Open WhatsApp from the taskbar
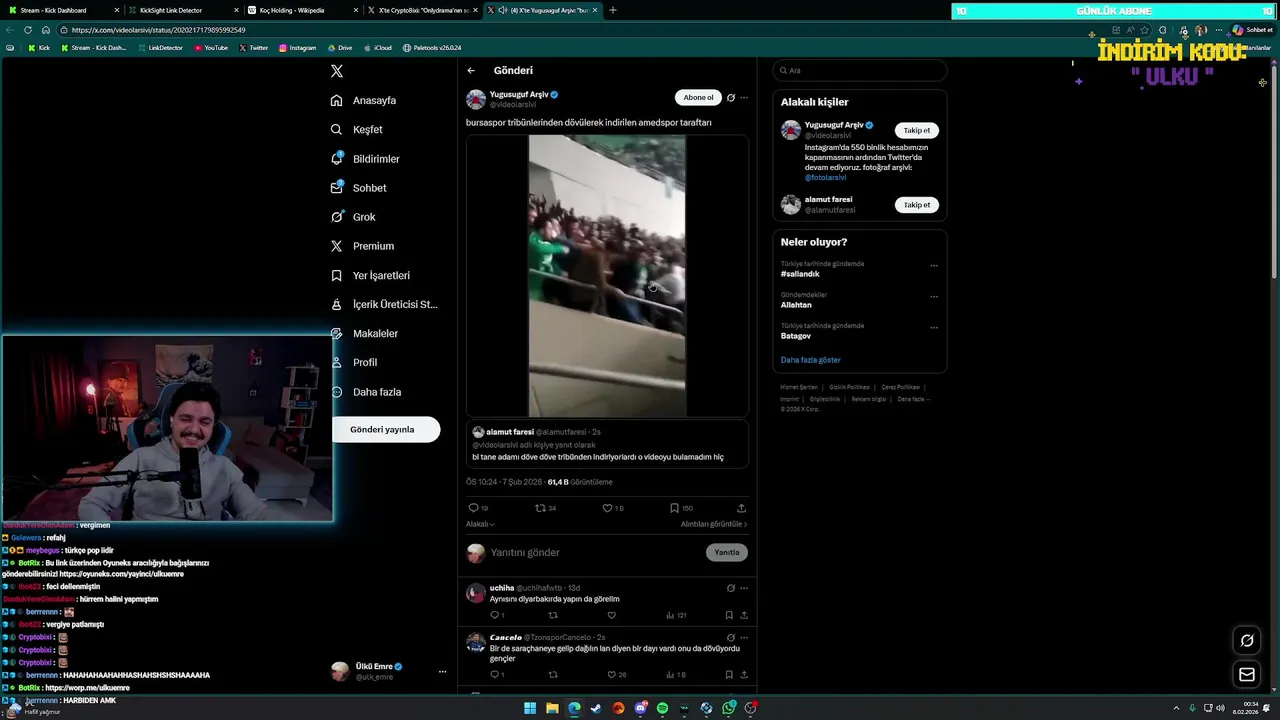Image resolution: width=1280 pixels, height=720 pixels. click(729, 708)
